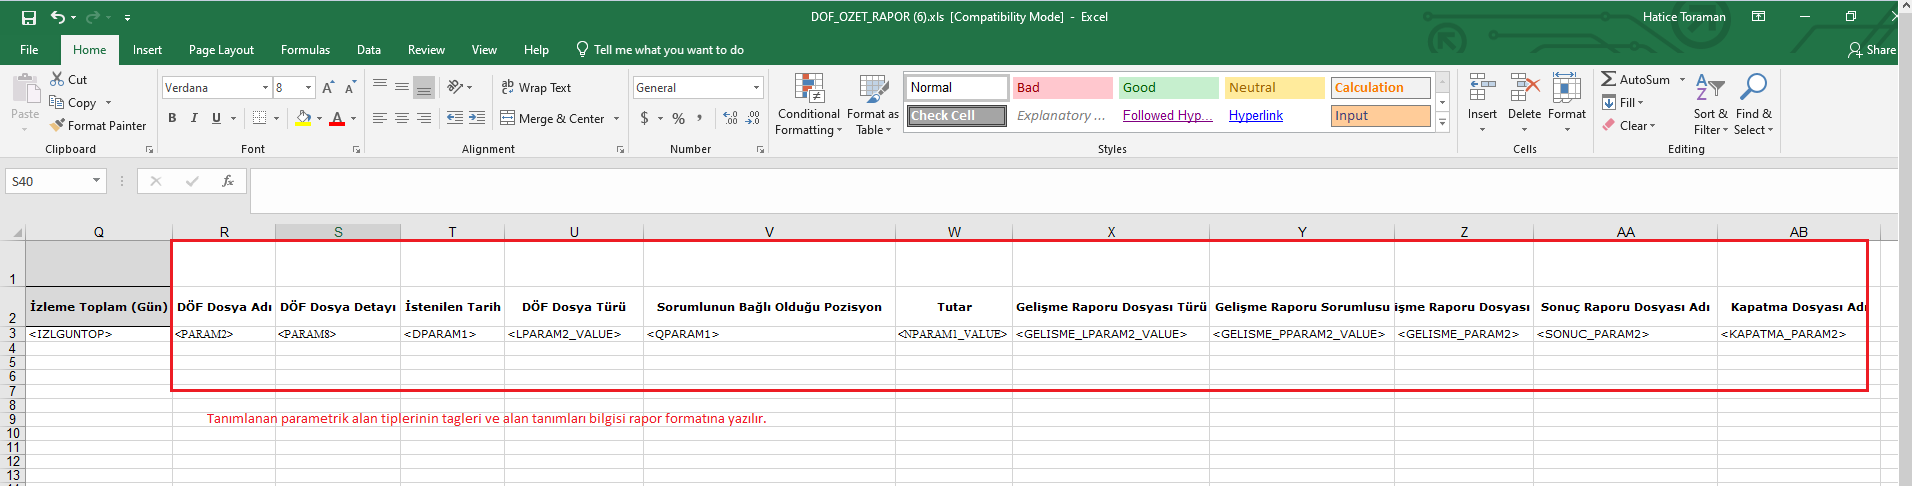Switch to Page Layout tab

point(221,50)
